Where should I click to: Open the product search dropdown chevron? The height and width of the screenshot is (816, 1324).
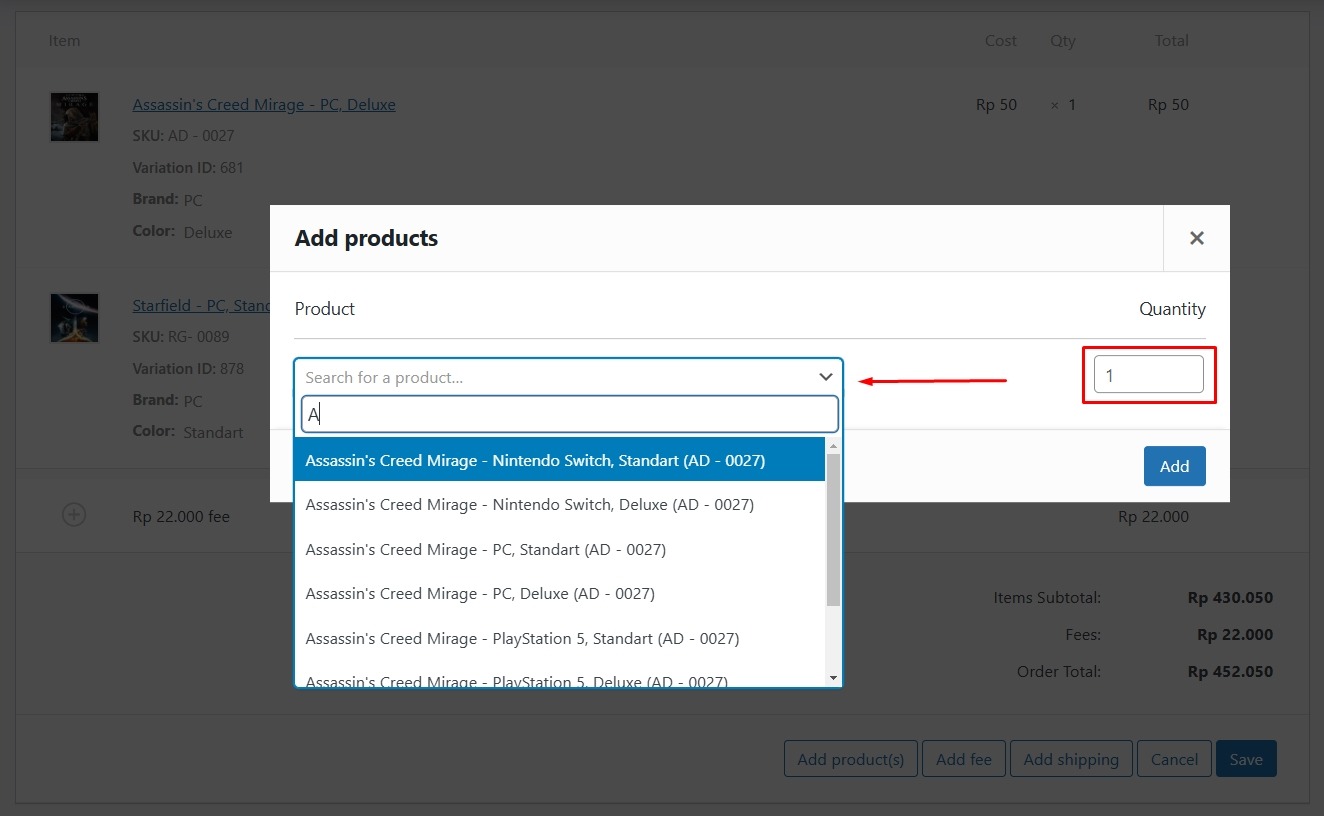pos(826,377)
